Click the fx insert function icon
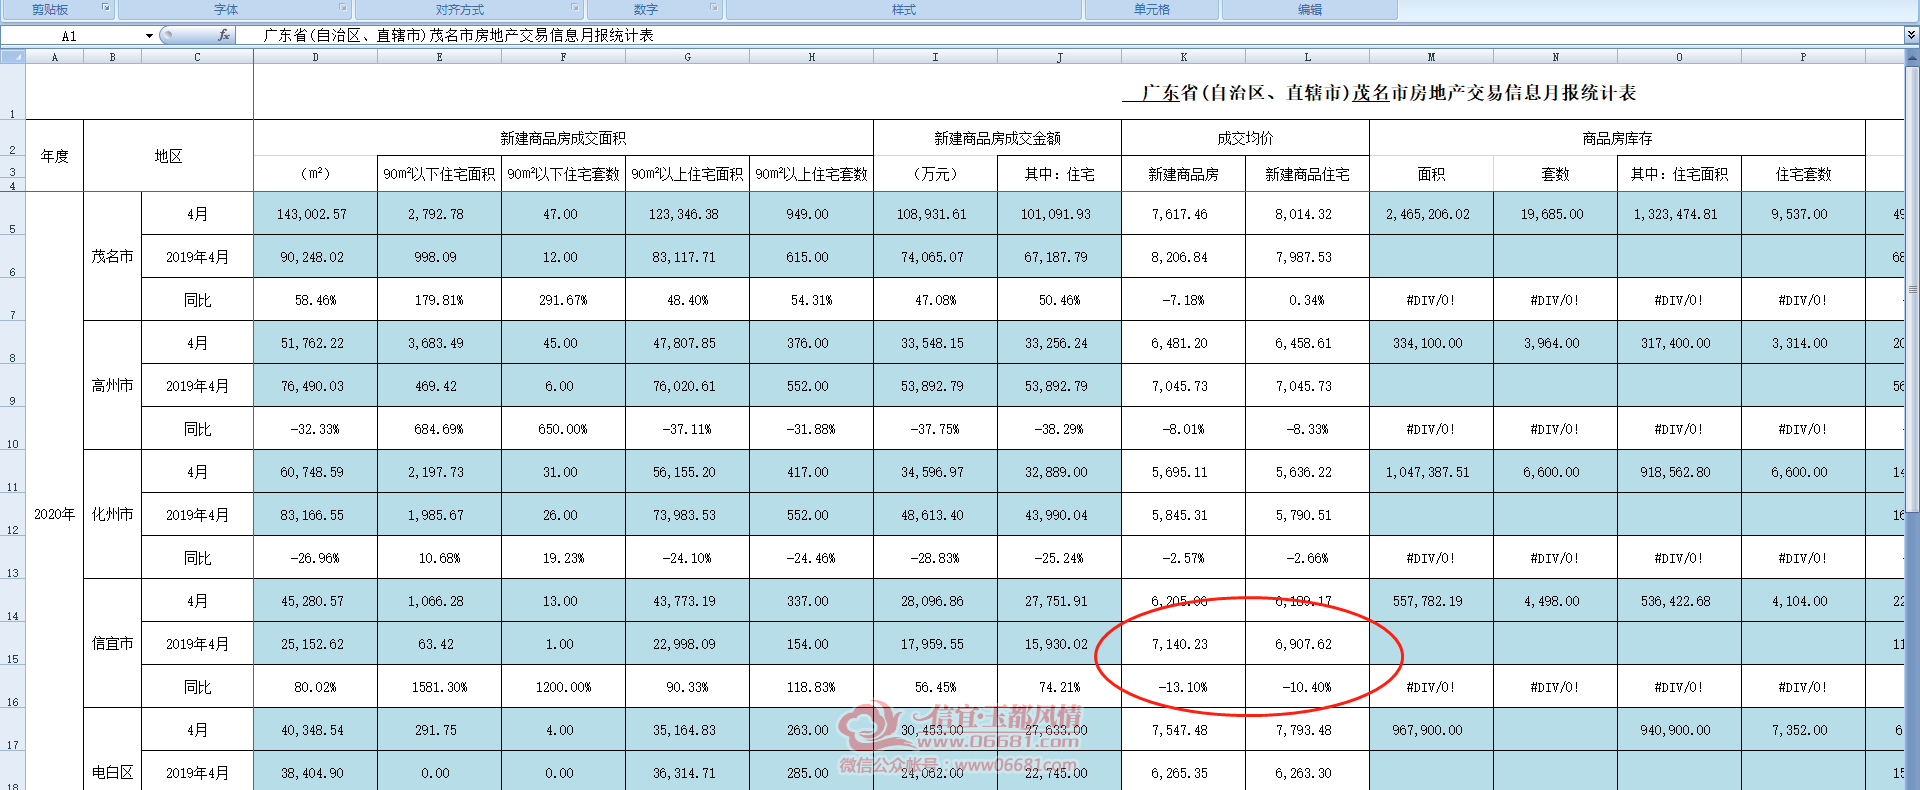Screen dimensions: 1920x790 224,35
